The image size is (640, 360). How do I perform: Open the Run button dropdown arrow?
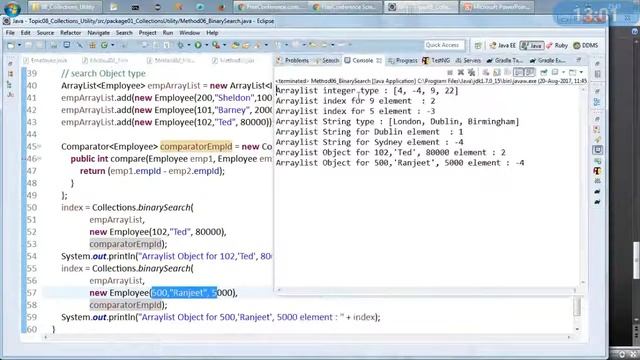coord(207,45)
